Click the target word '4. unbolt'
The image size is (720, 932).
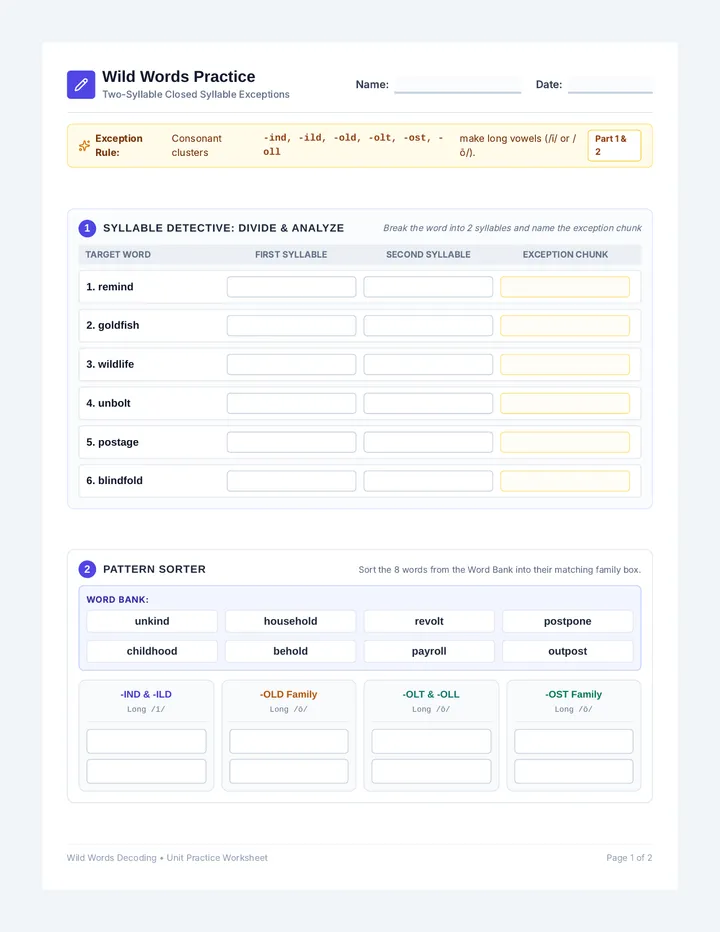pos(108,403)
